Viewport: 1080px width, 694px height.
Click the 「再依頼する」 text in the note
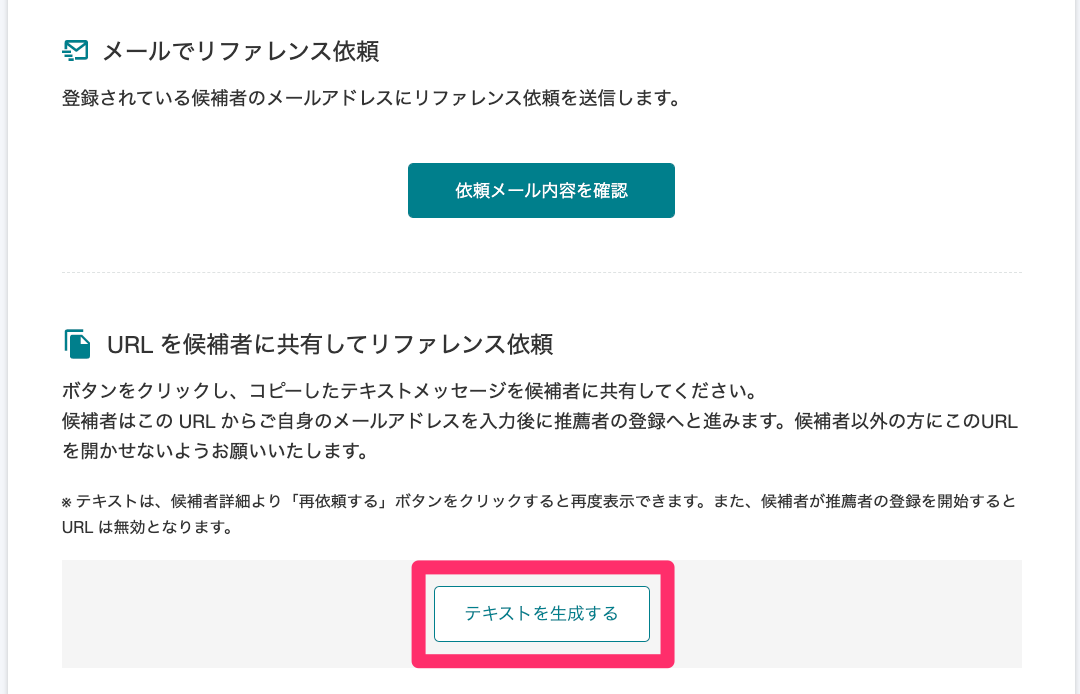(x=338, y=501)
